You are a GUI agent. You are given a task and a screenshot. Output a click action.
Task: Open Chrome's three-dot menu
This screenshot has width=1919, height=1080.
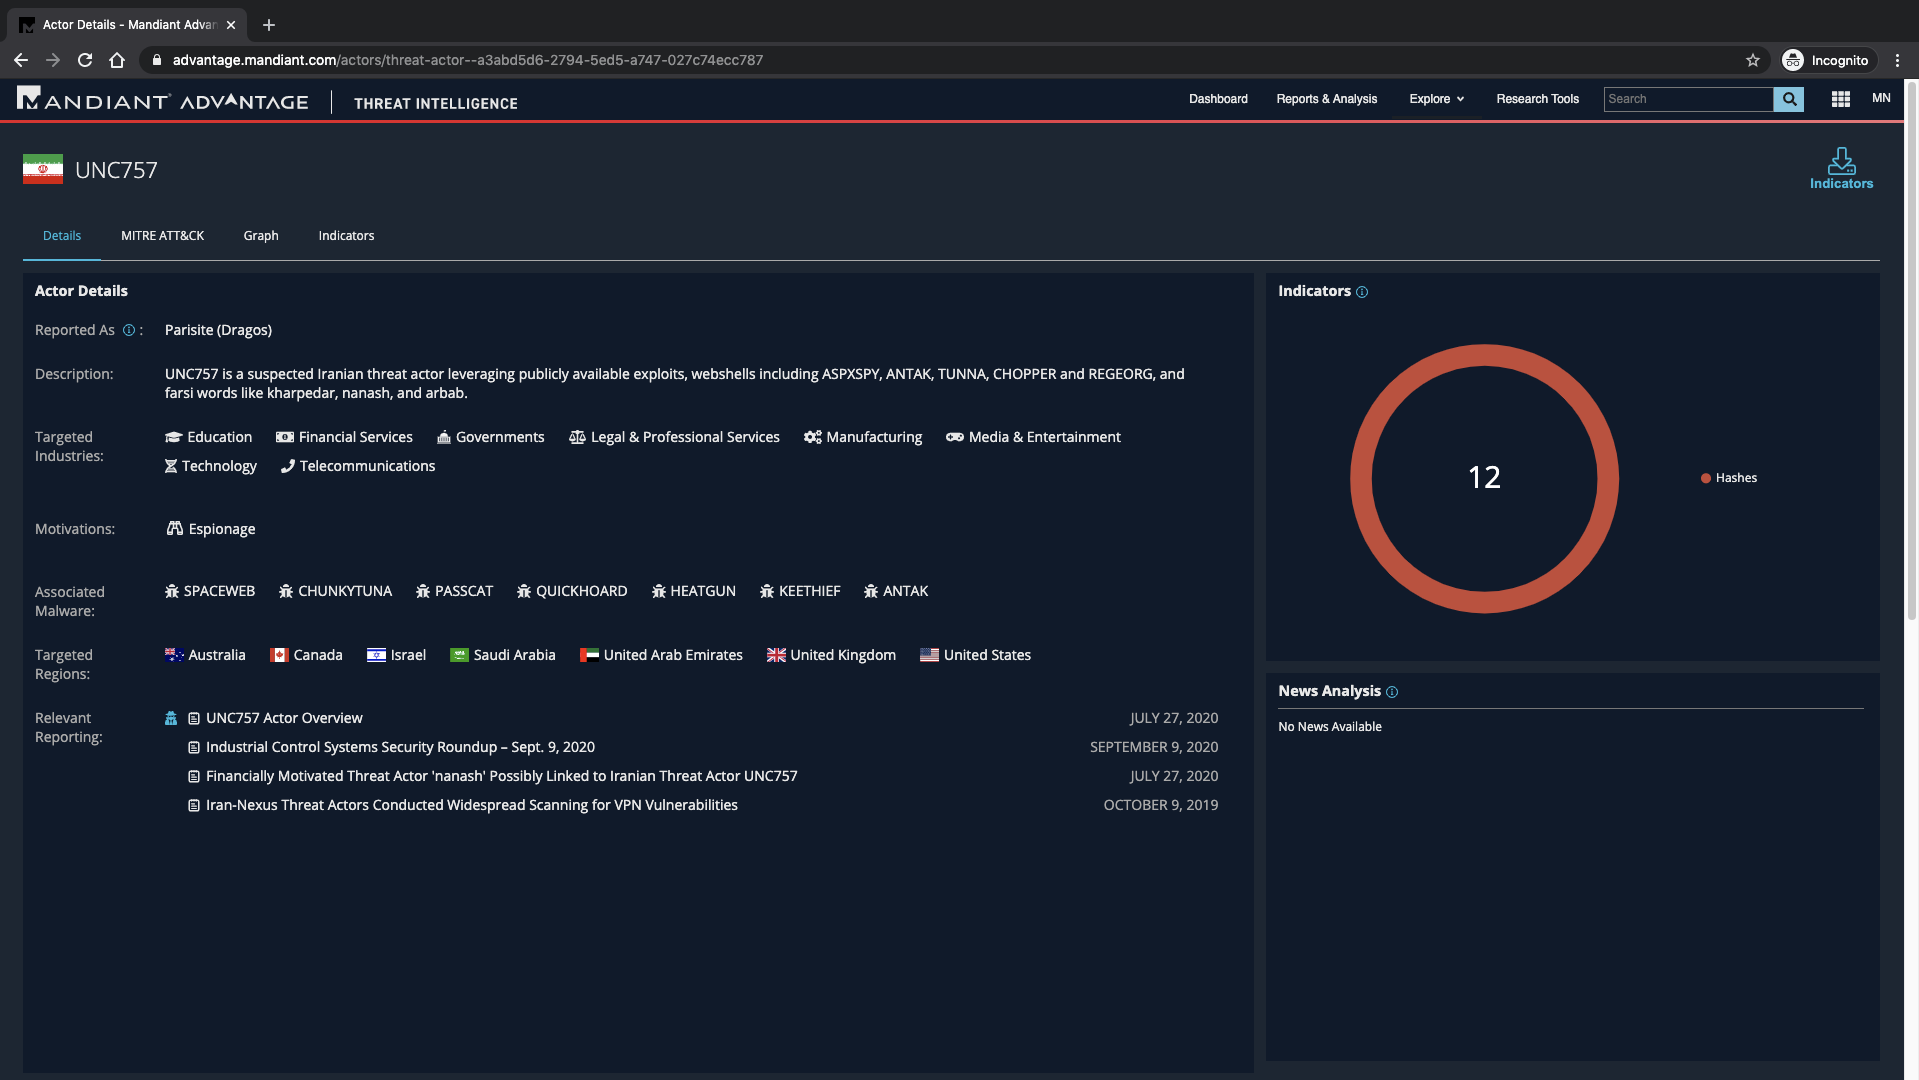pos(1897,60)
